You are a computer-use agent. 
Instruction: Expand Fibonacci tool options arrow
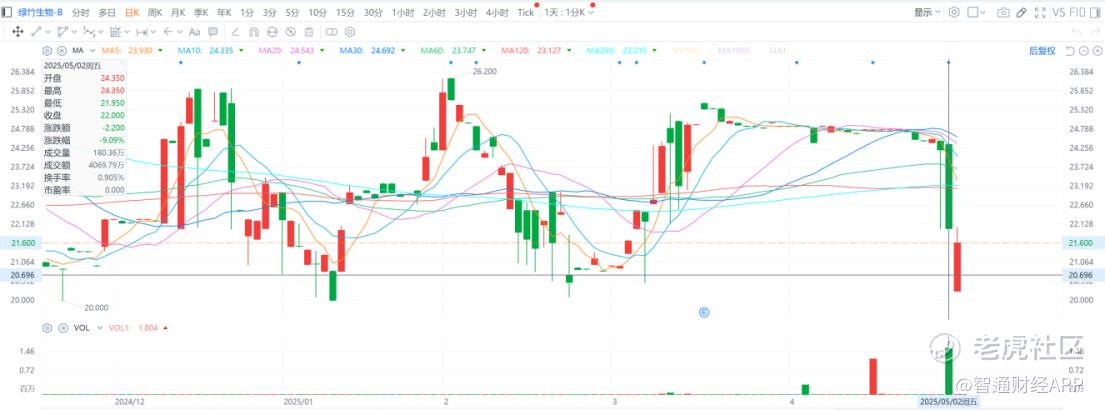(127, 32)
